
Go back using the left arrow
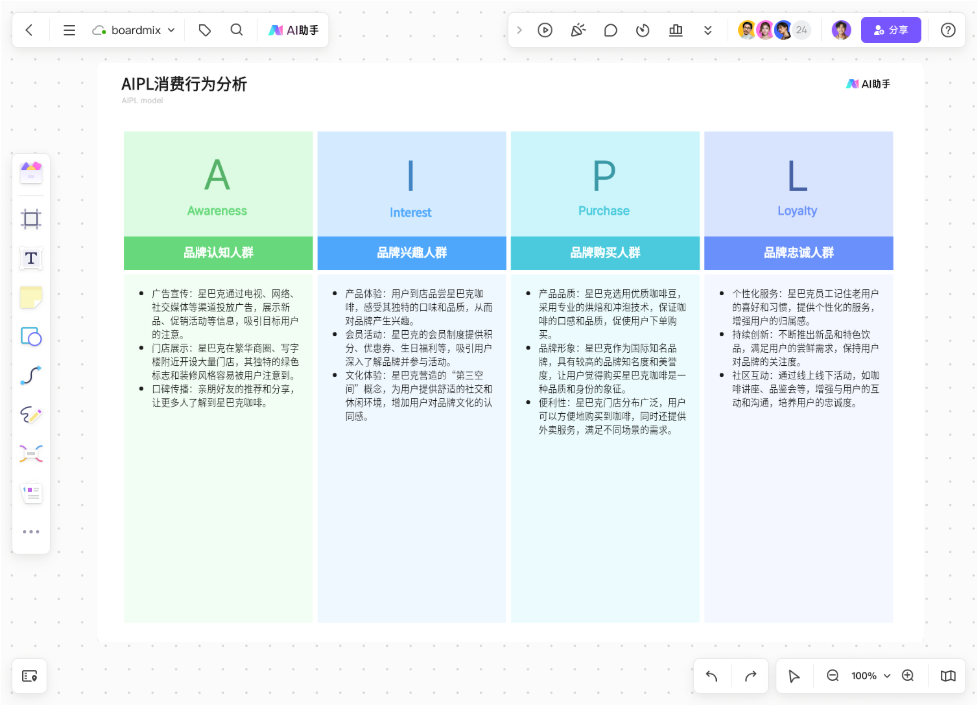[29, 30]
